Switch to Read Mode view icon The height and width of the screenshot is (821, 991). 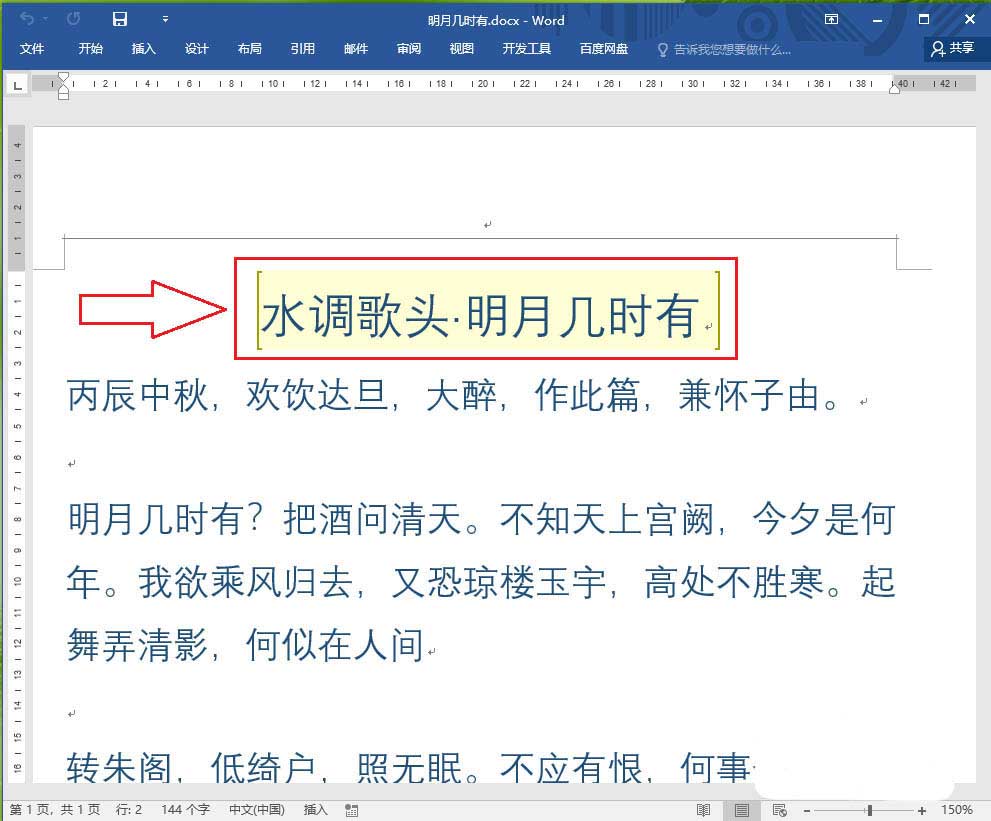coord(703,810)
